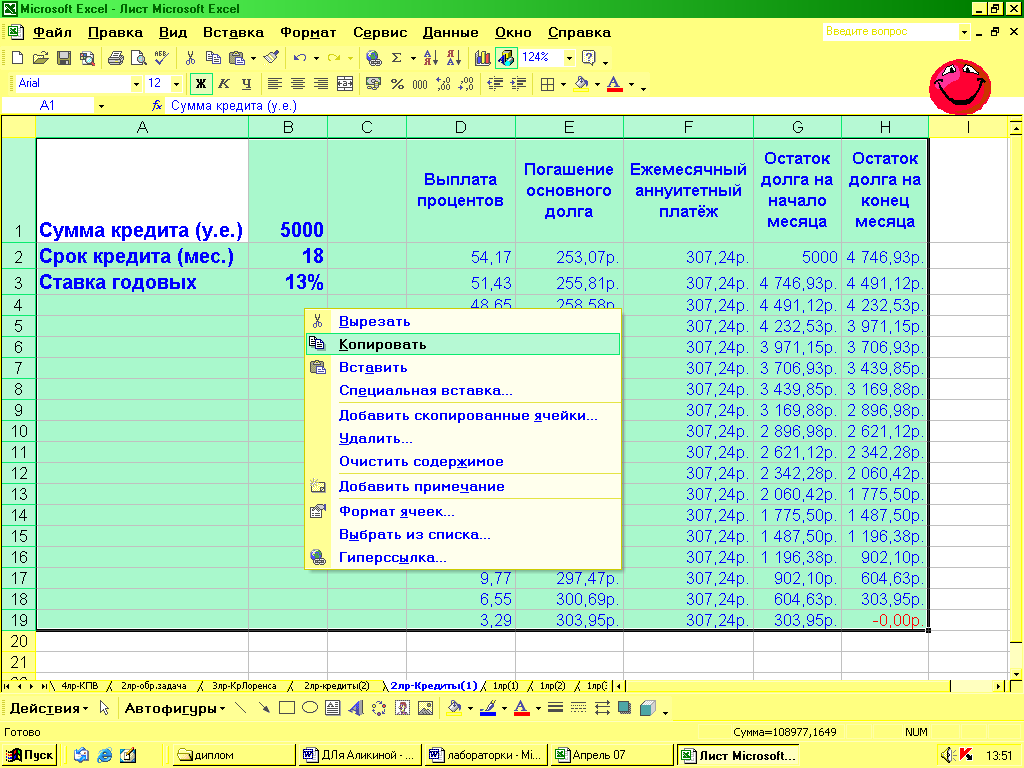The image size is (1024, 768).
Task: Copy selection with the standard toolbar icon
Action: [x=213, y=58]
